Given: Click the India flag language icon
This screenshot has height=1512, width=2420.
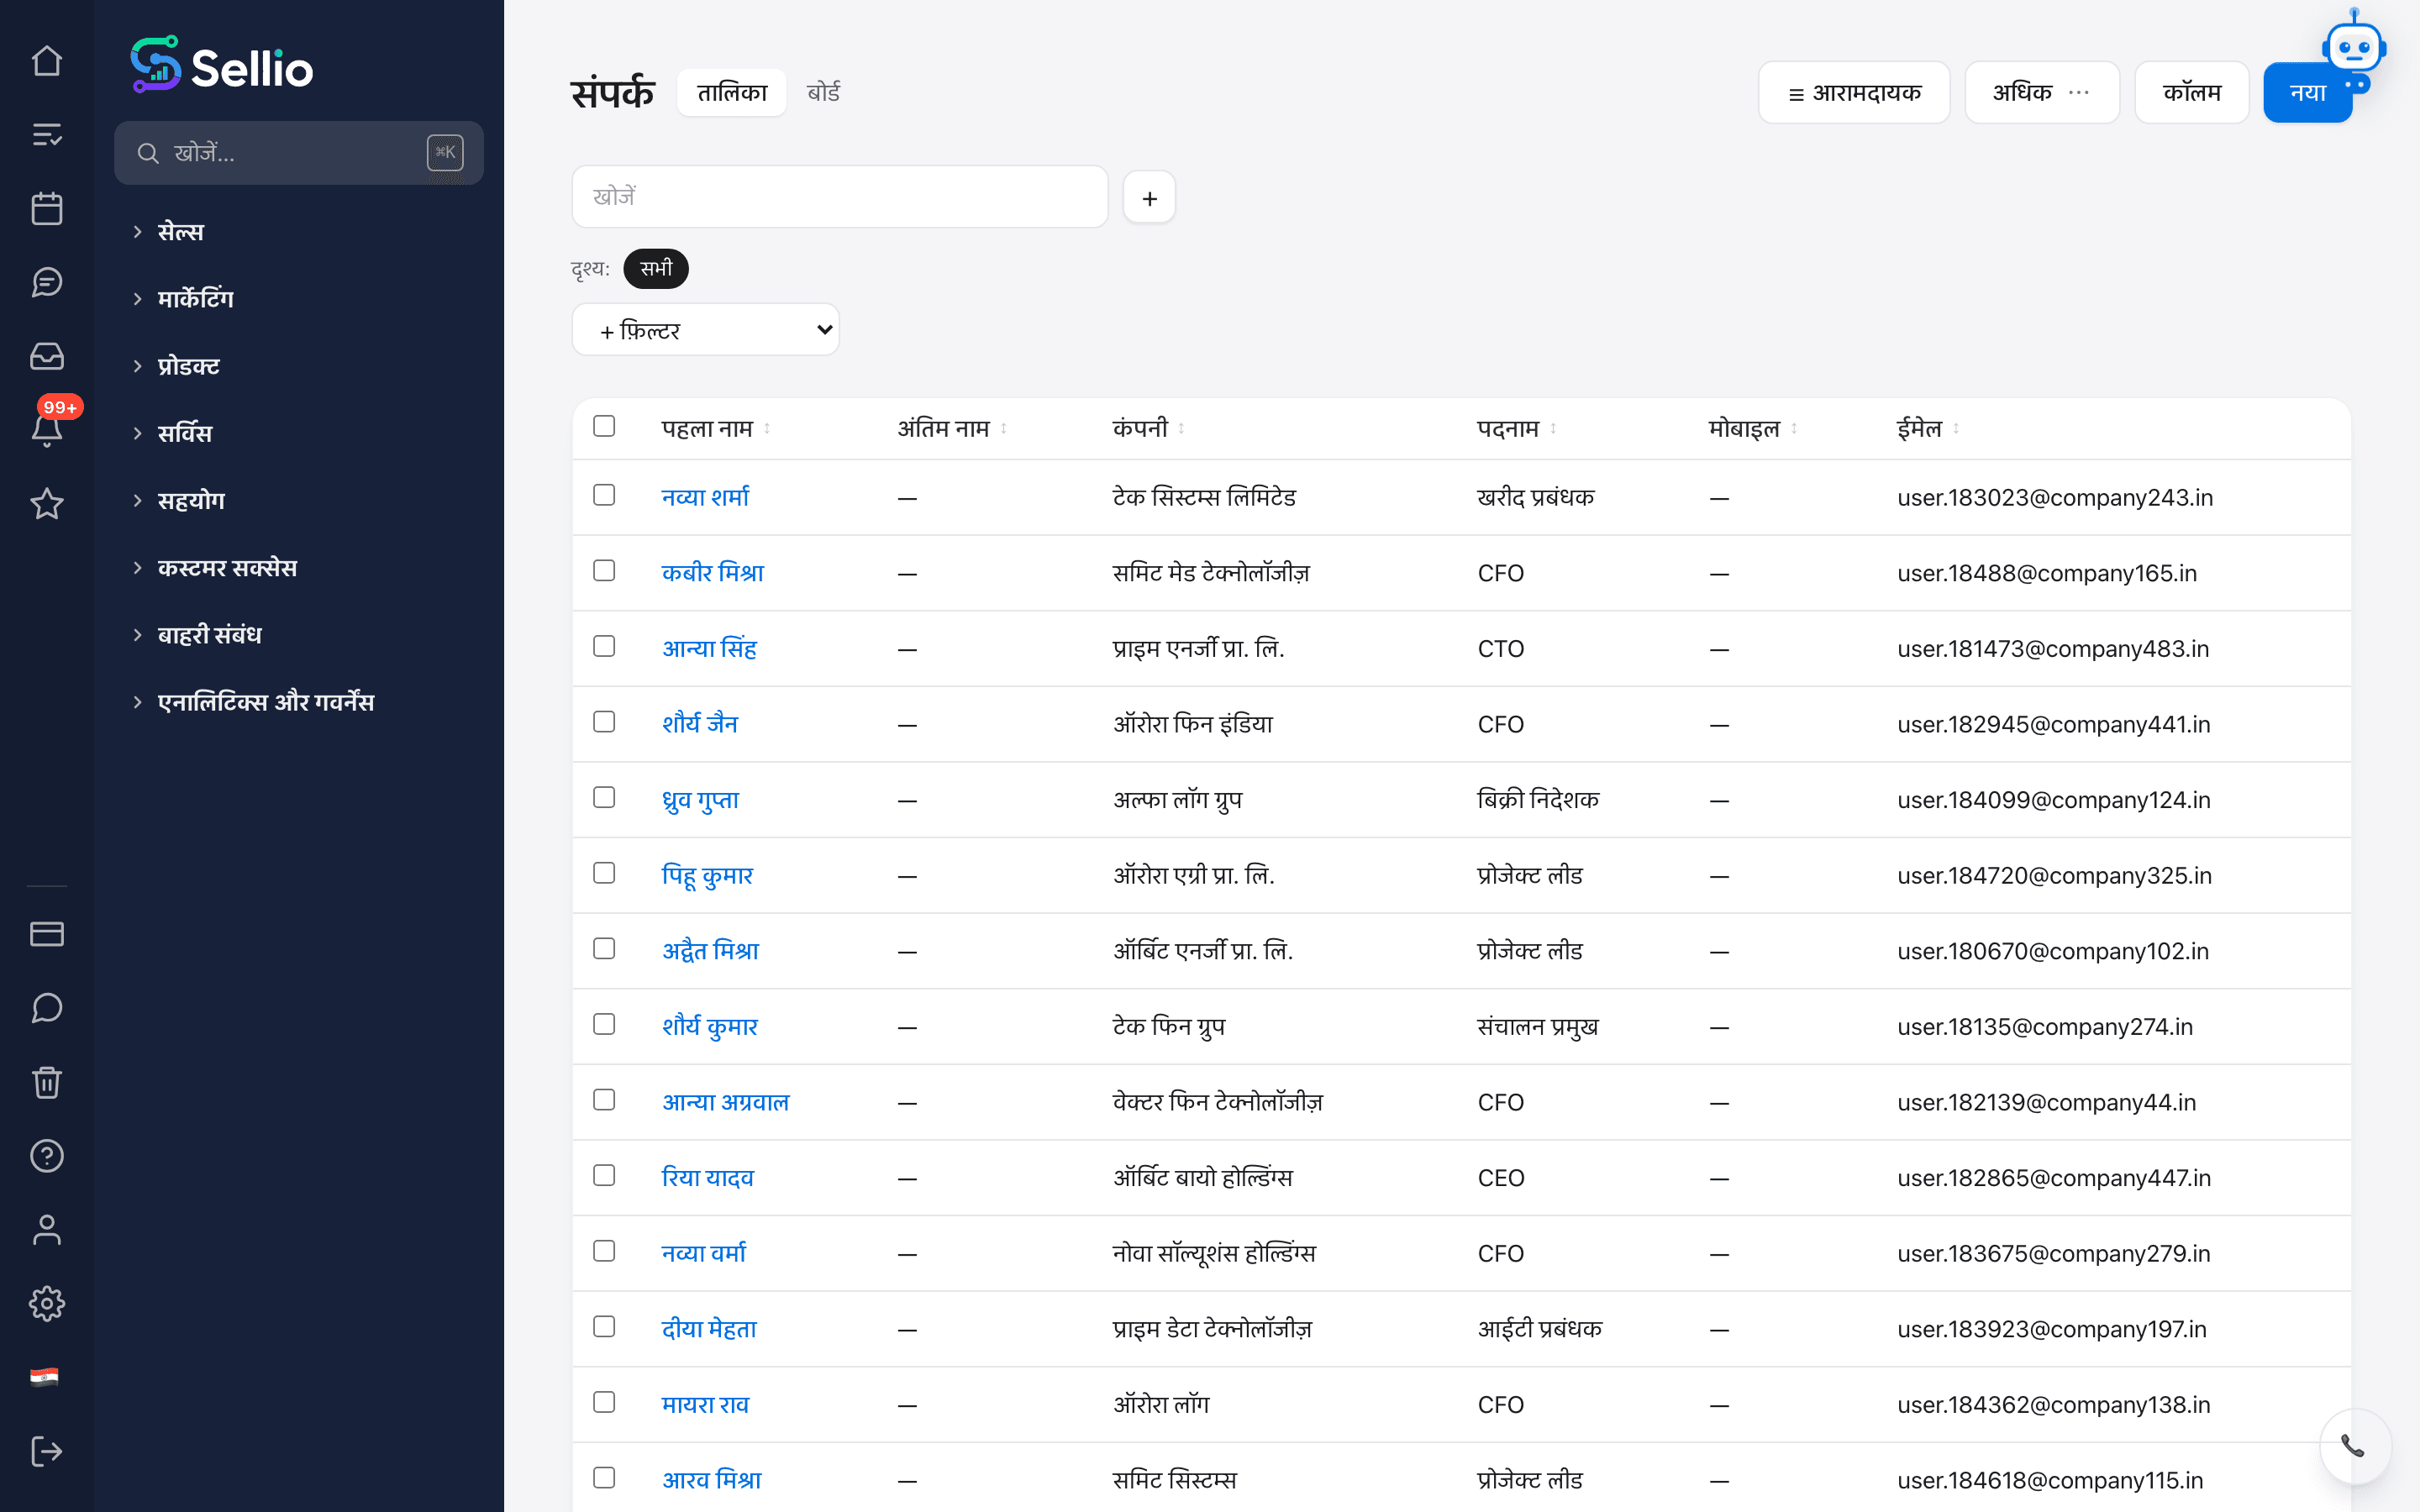Looking at the screenshot, I should [x=45, y=1377].
